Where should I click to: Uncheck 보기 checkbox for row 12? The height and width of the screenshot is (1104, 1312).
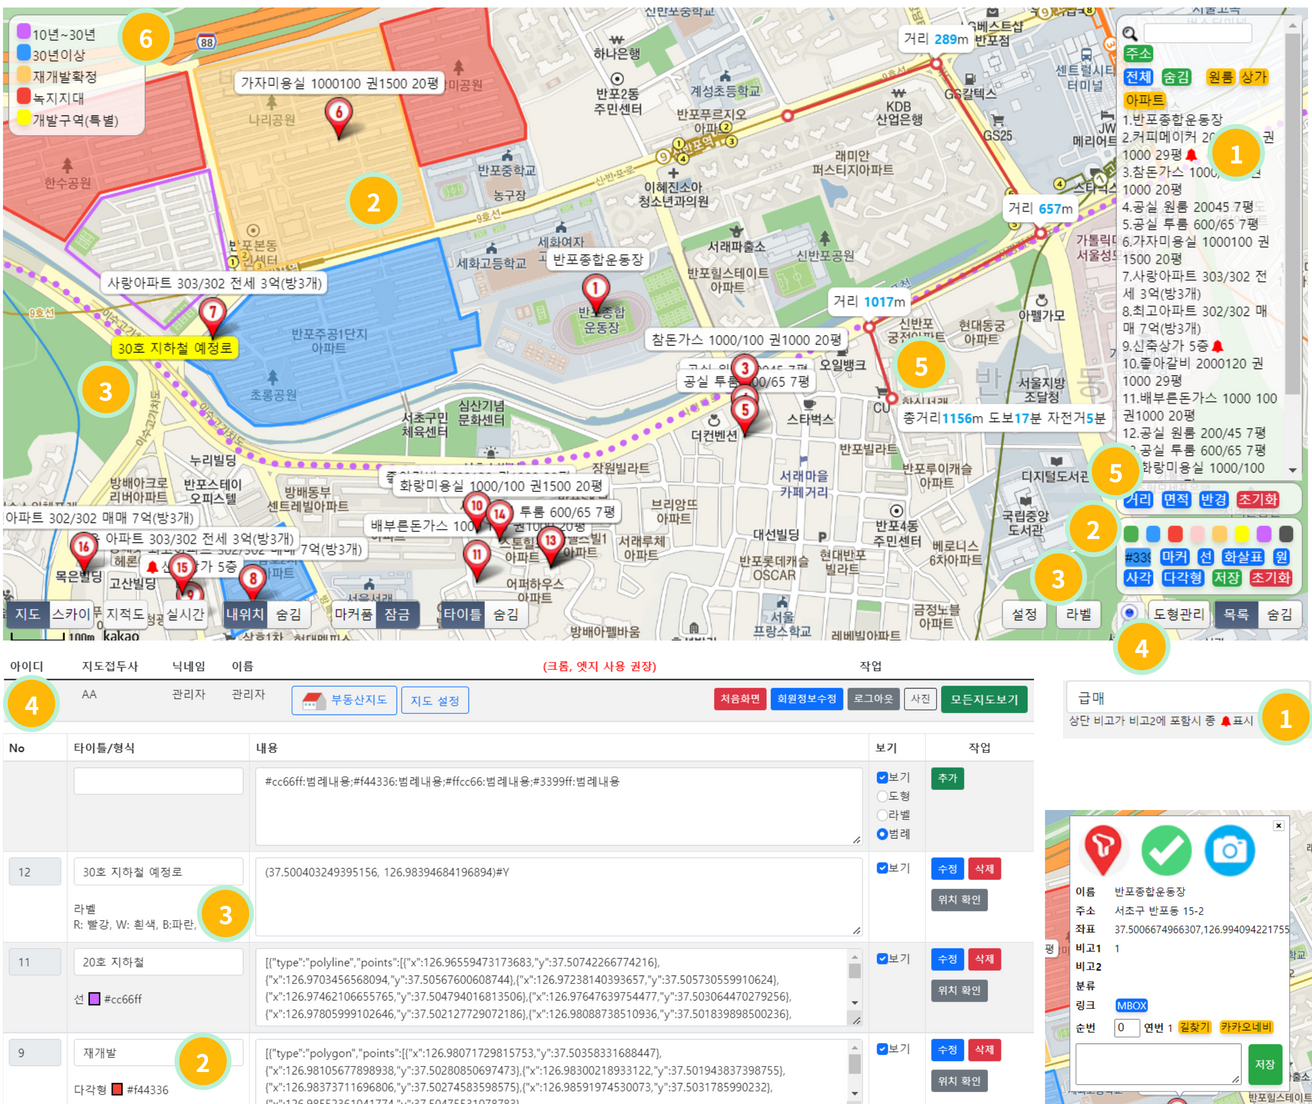(882, 868)
